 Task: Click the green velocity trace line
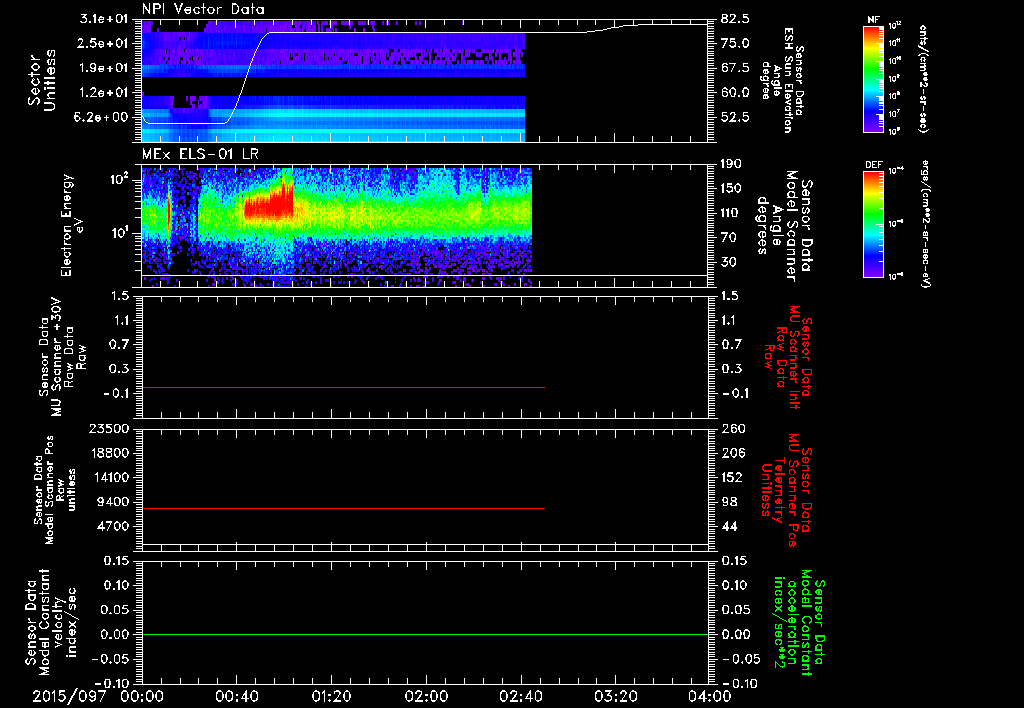(425, 634)
